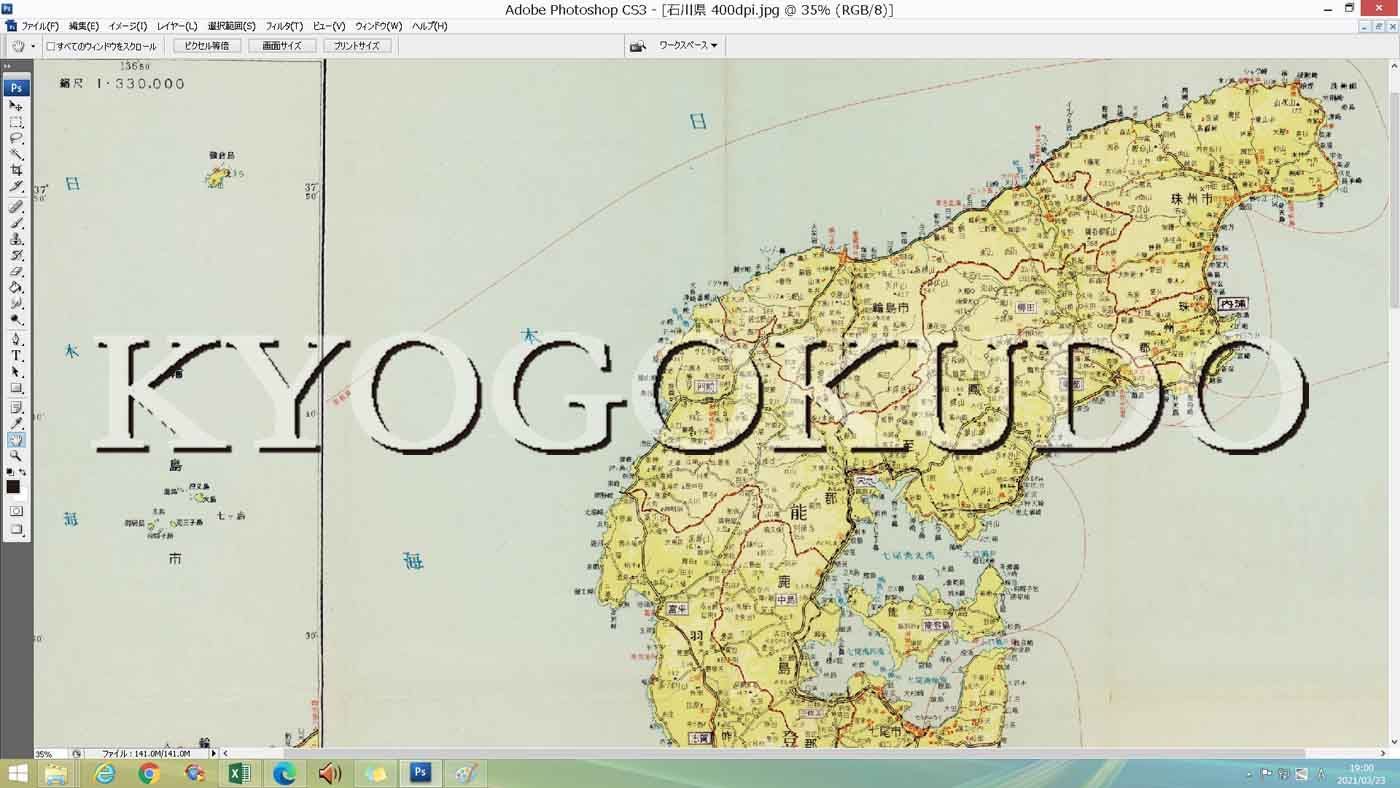This screenshot has height=788, width=1400.
Task: Open the 選択範囲(S) menu
Action: 232,26
